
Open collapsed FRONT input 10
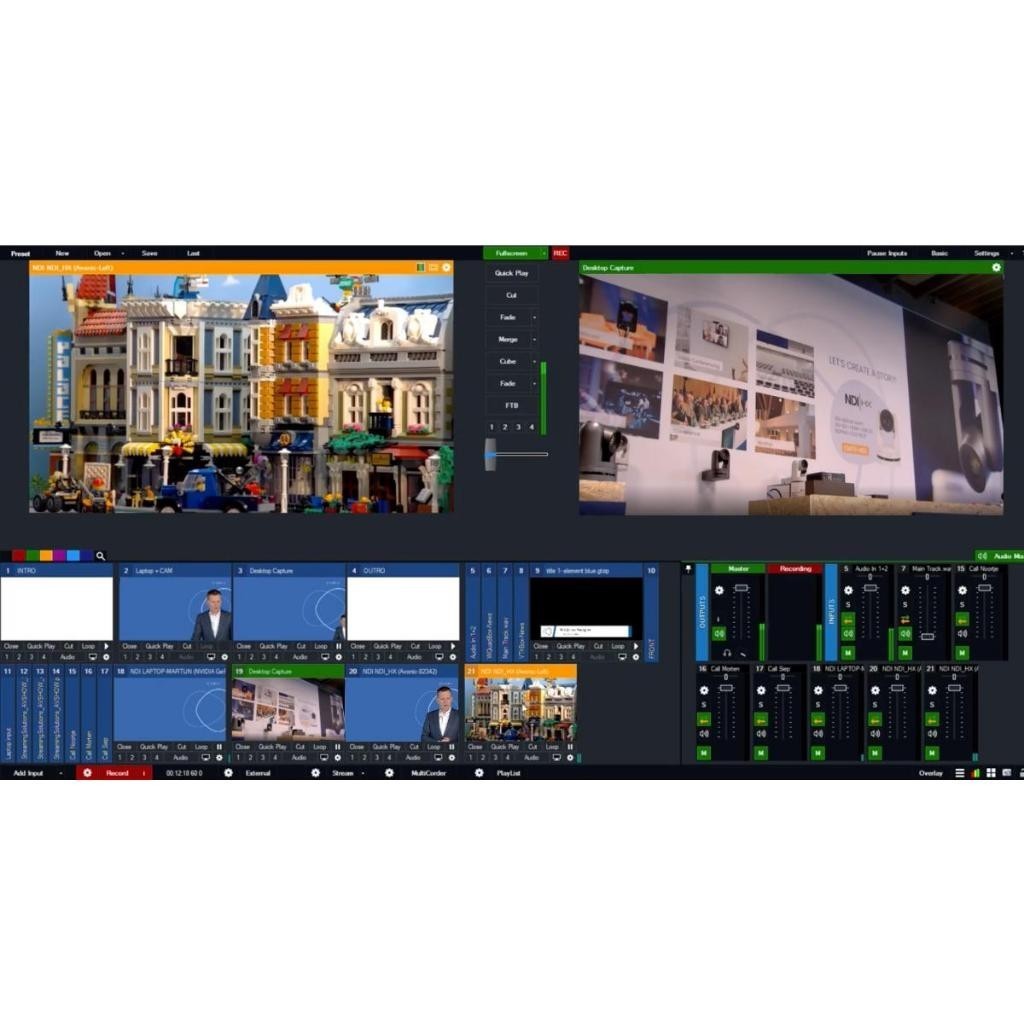pyautogui.click(x=651, y=613)
